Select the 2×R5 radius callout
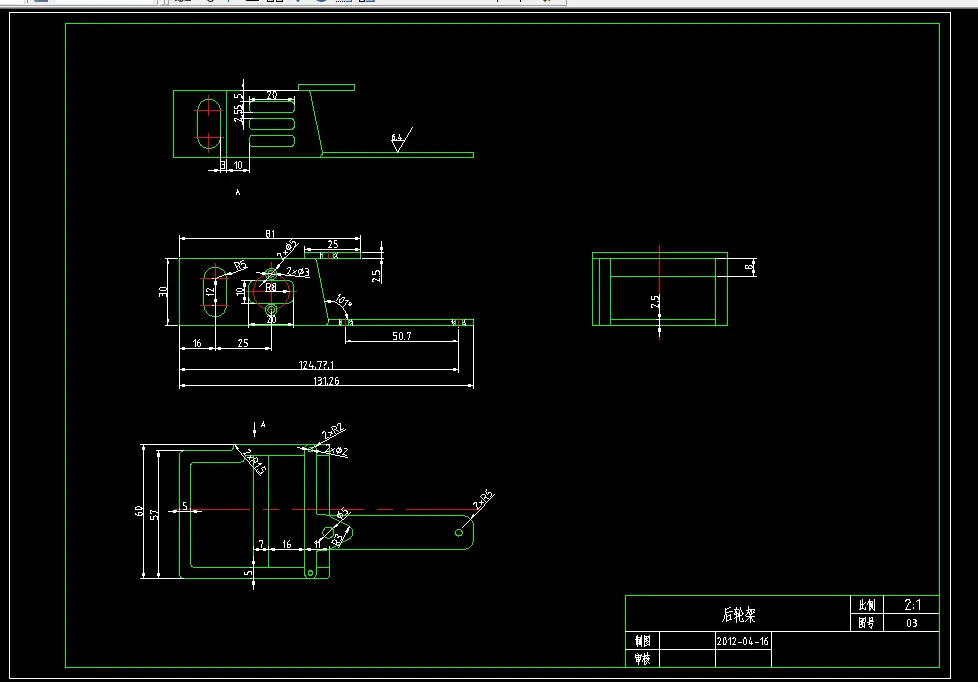The height and width of the screenshot is (682, 978). point(483,500)
